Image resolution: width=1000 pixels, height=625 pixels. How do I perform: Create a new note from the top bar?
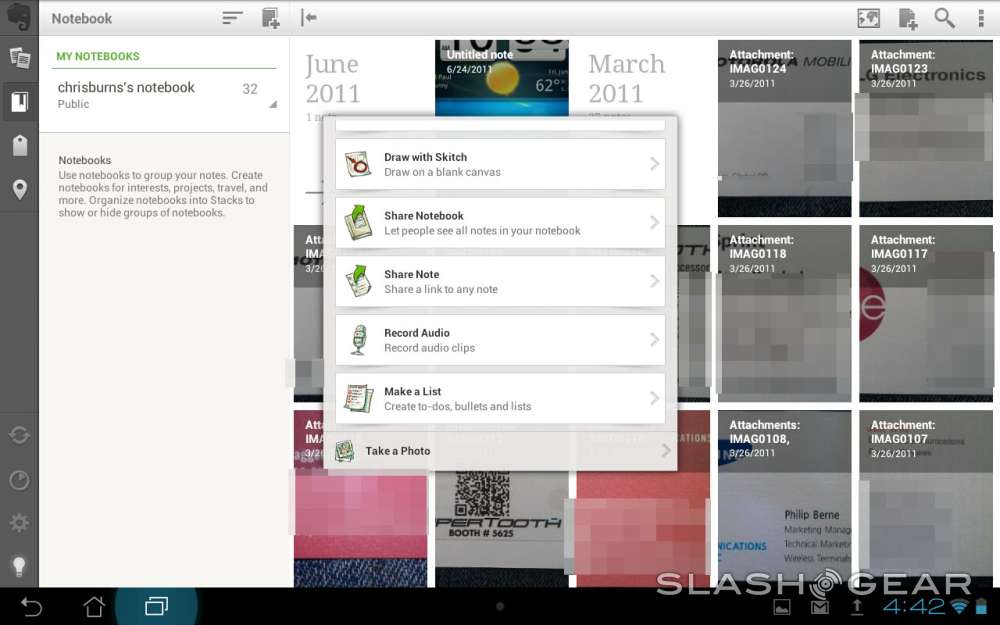pyautogui.click(x=908, y=18)
